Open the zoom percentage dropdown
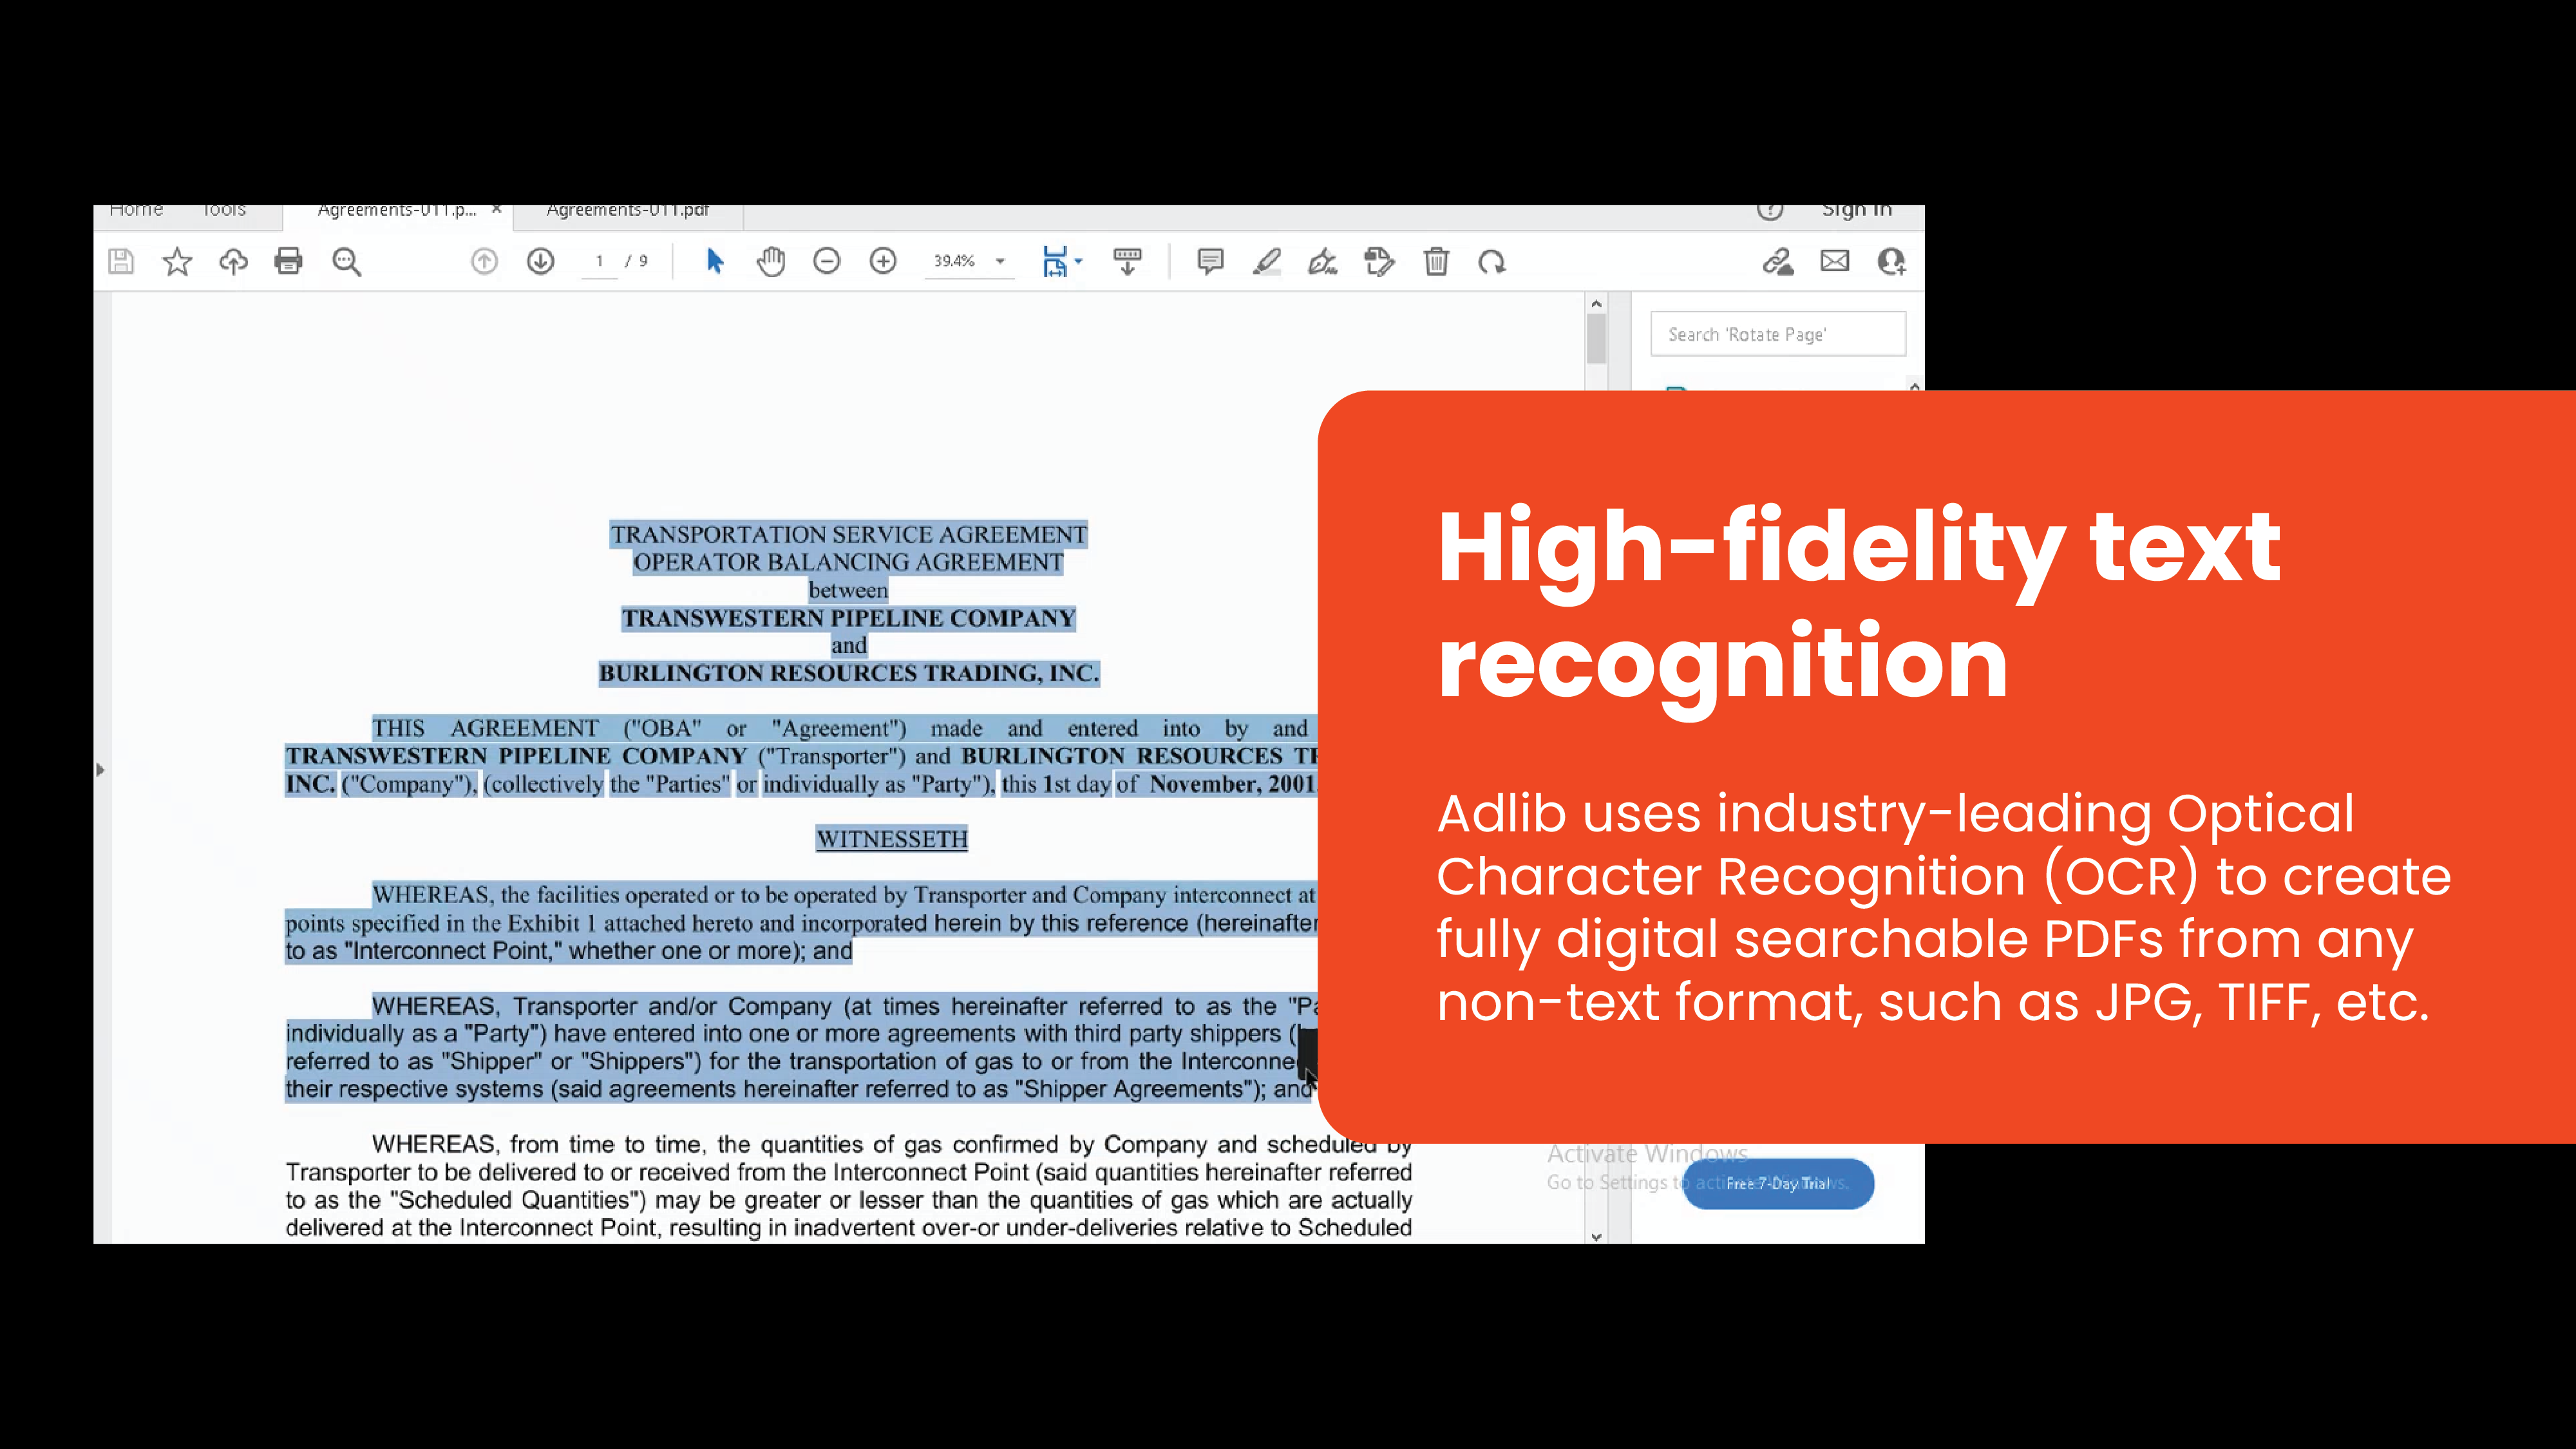Image resolution: width=2576 pixels, height=1449 pixels. click(x=1000, y=262)
